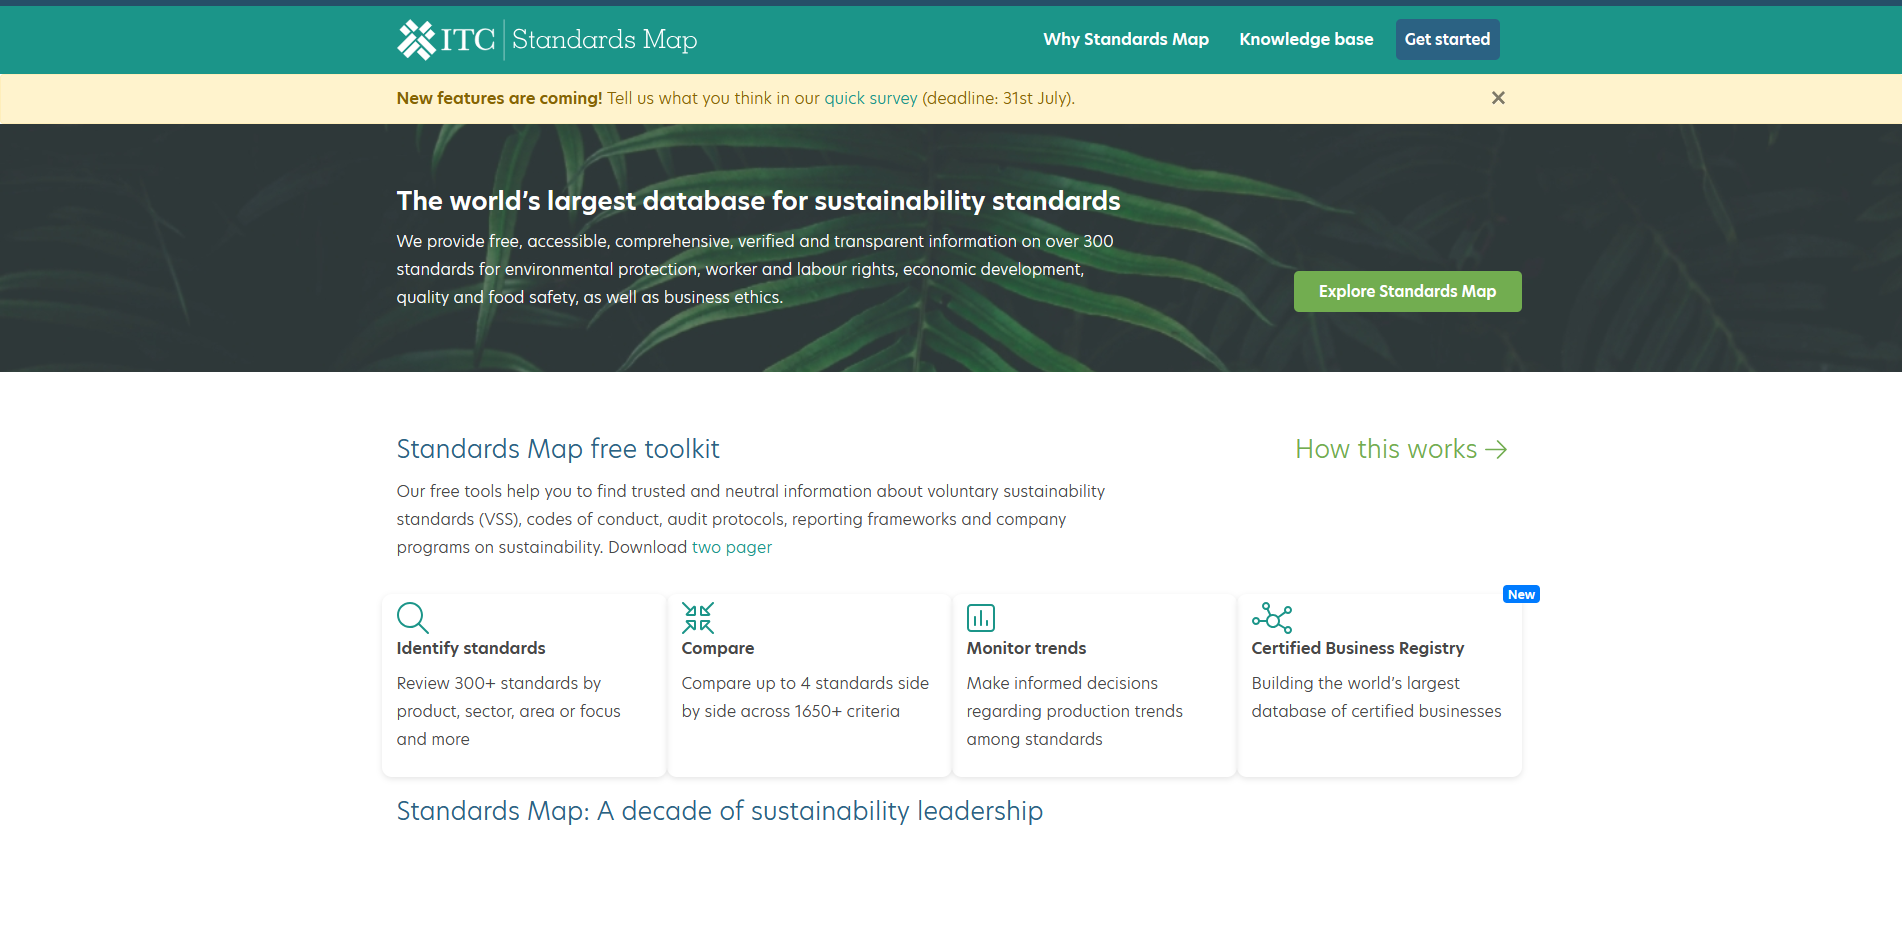The height and width of the screenshot is (930, 1902).
Task: Click the Standards Map free toolkit heading
Action: coord(558,449)
